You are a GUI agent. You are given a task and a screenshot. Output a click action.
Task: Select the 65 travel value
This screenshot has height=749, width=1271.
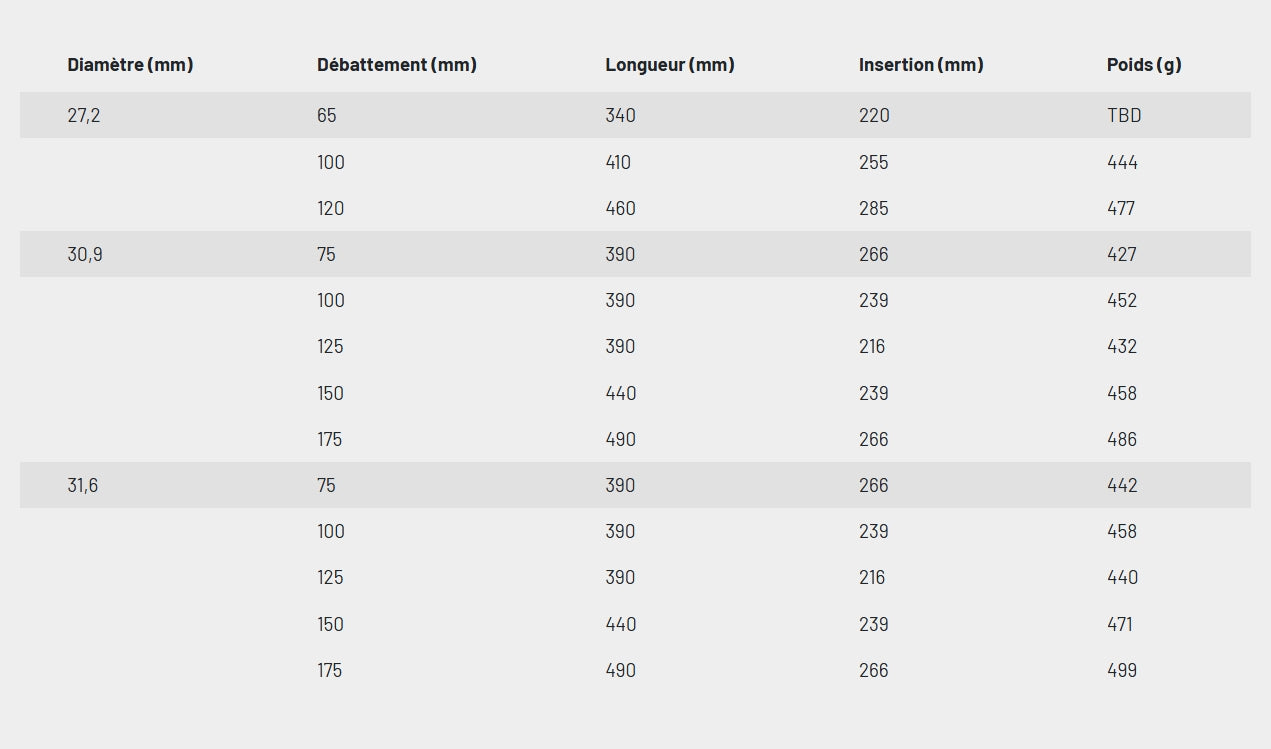[x=327, y=116]
